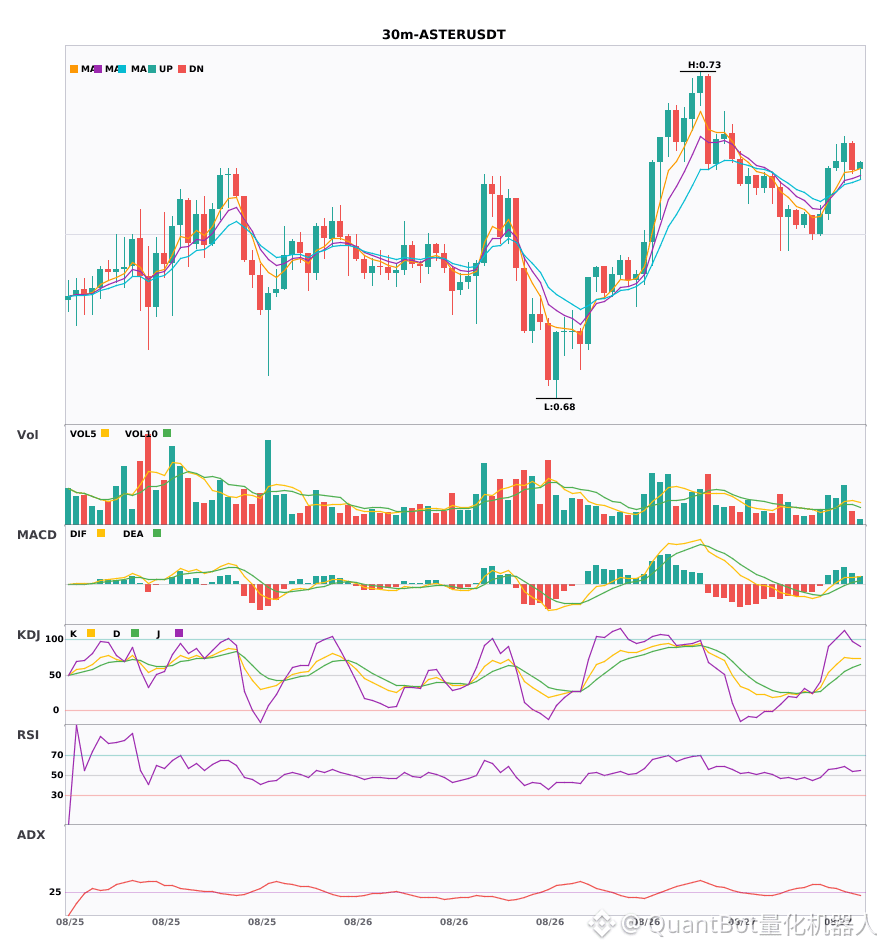Click the green VOL10 legend swatch
Screen dimensions: 885x950
point(167,433)
